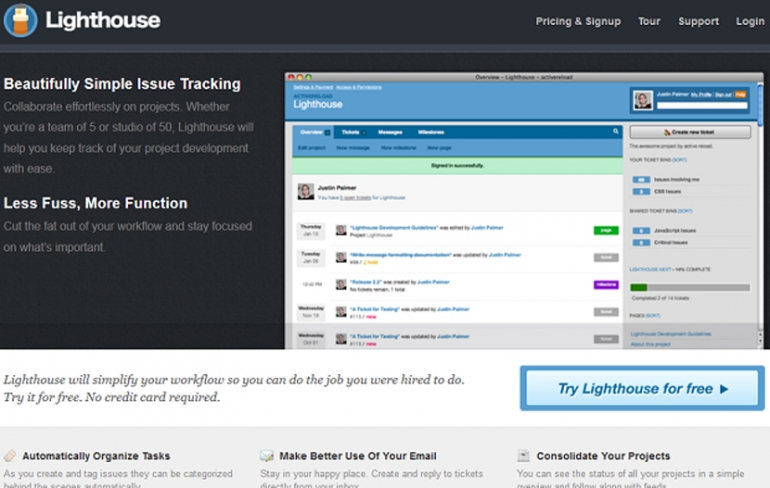Image resolution: width=770 pixels, height=488 pixels.
Task: Click Justin Palmer's avatar in the app header
Action: [642, 100]
